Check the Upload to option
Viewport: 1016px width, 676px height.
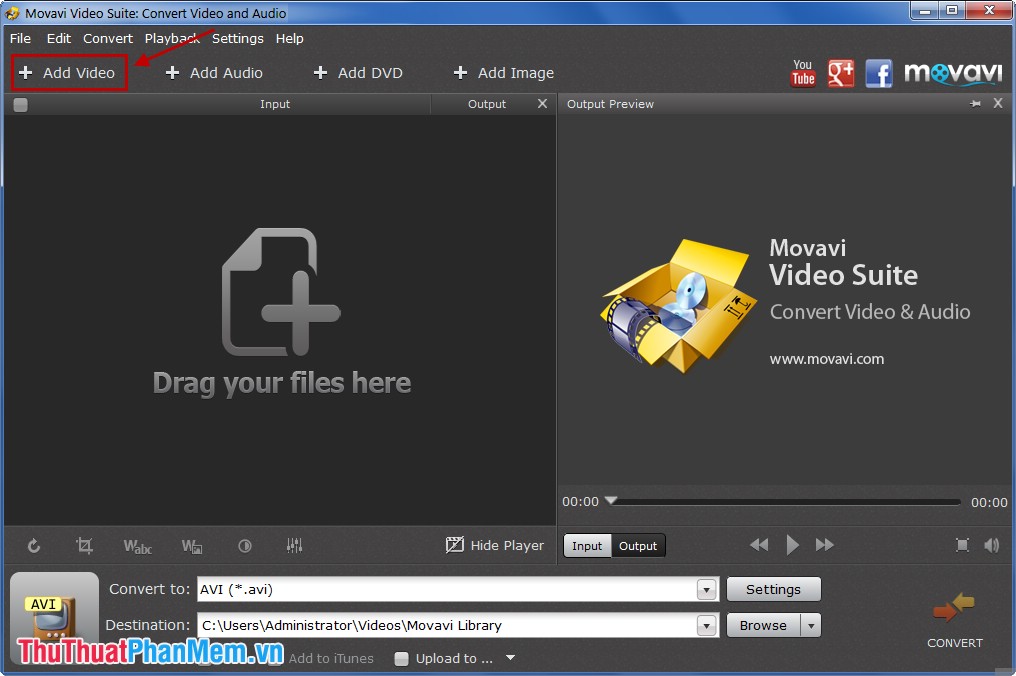pyautogui.click(x=402, y=658)
